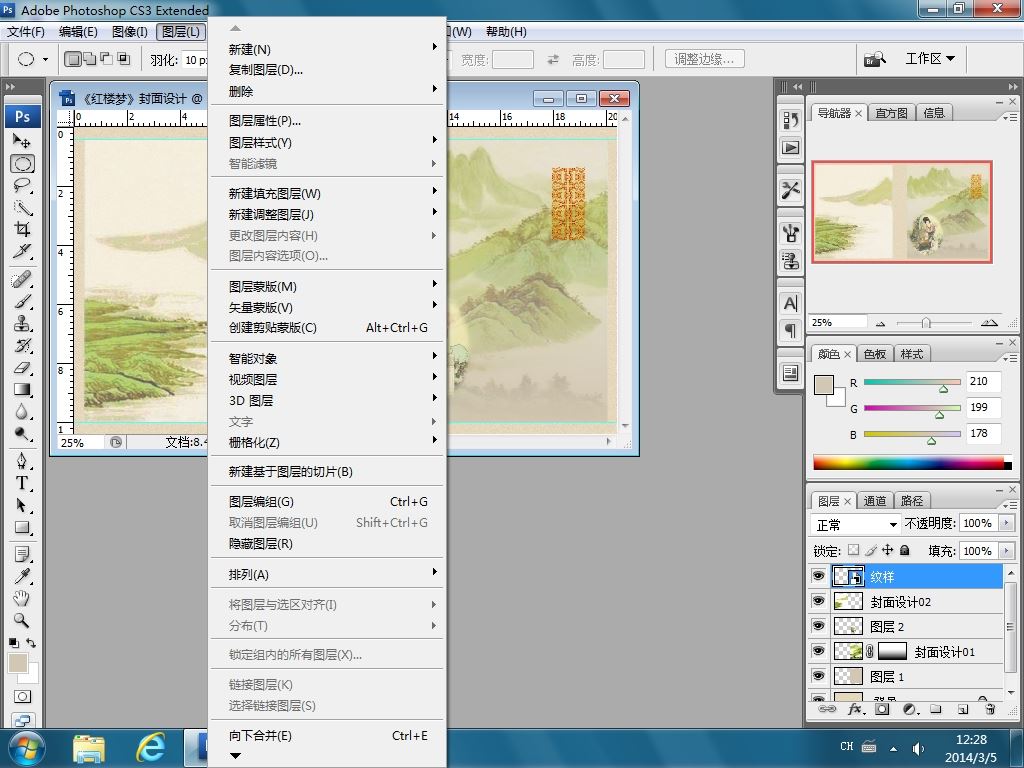Open the 文件(F) menu
The height and width of the screenshot is (768, 1024).
click(x=25, y=31)
